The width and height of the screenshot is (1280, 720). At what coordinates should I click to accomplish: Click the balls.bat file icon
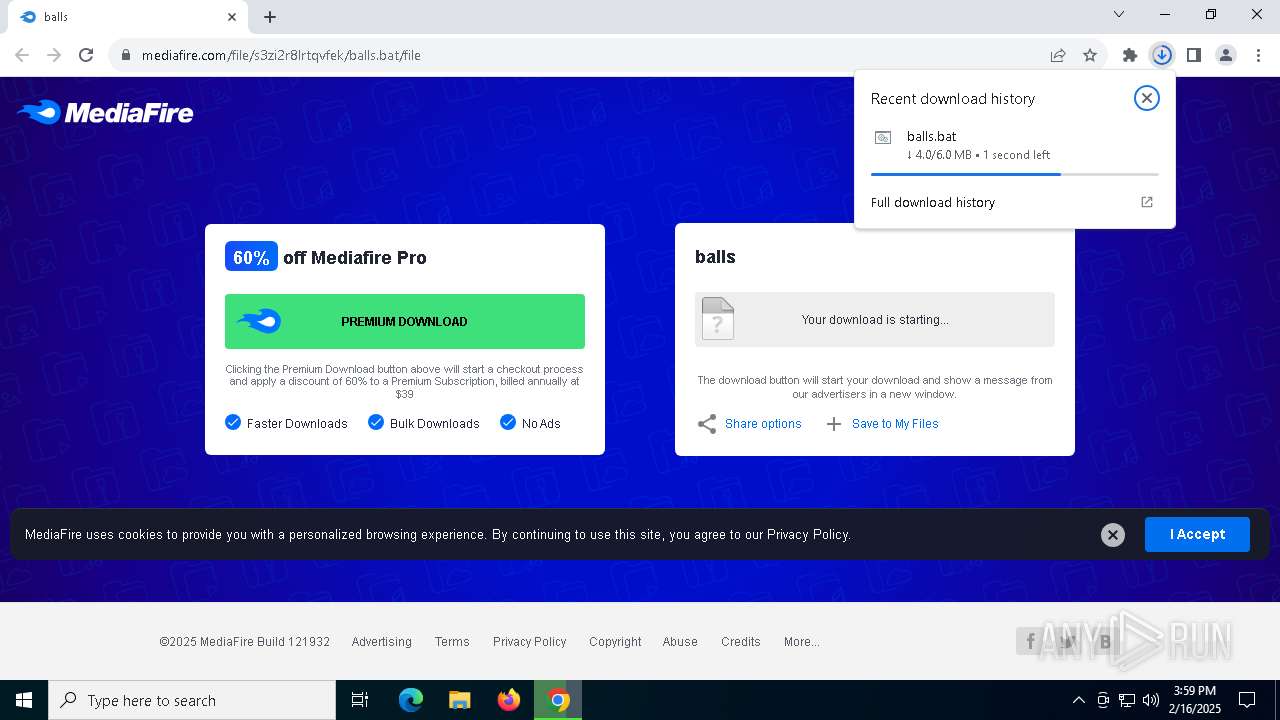[883, 138]
